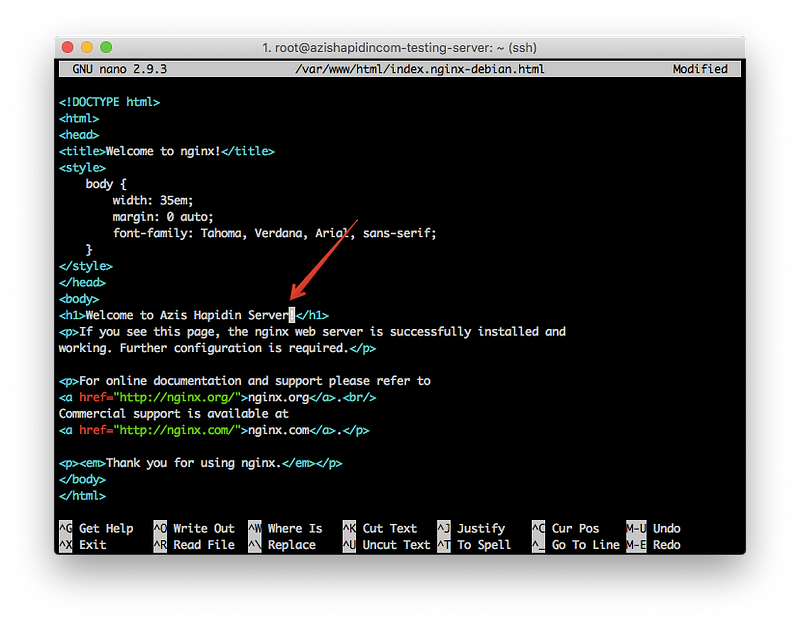Click the M-U Undo shortcut
This screenshot has width=800, height=626.
tap(654, 528)
